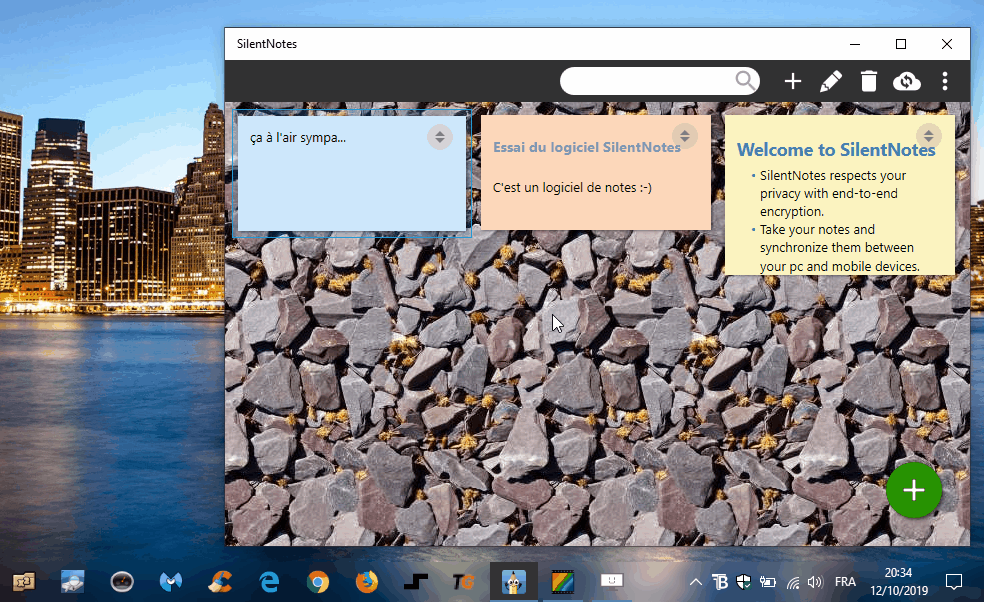Open the notification action center
984x602 pixels.
coord(954,582)
